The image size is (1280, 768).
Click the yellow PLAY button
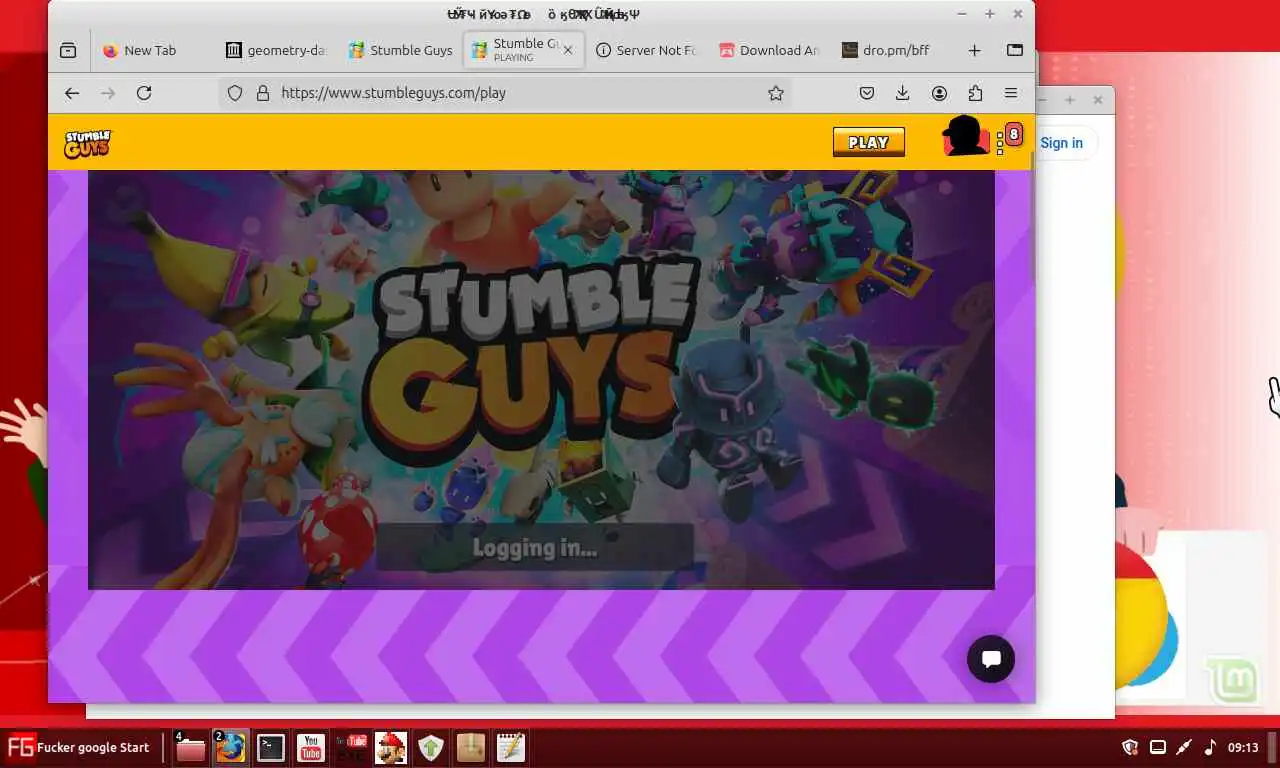pos(868,142)
